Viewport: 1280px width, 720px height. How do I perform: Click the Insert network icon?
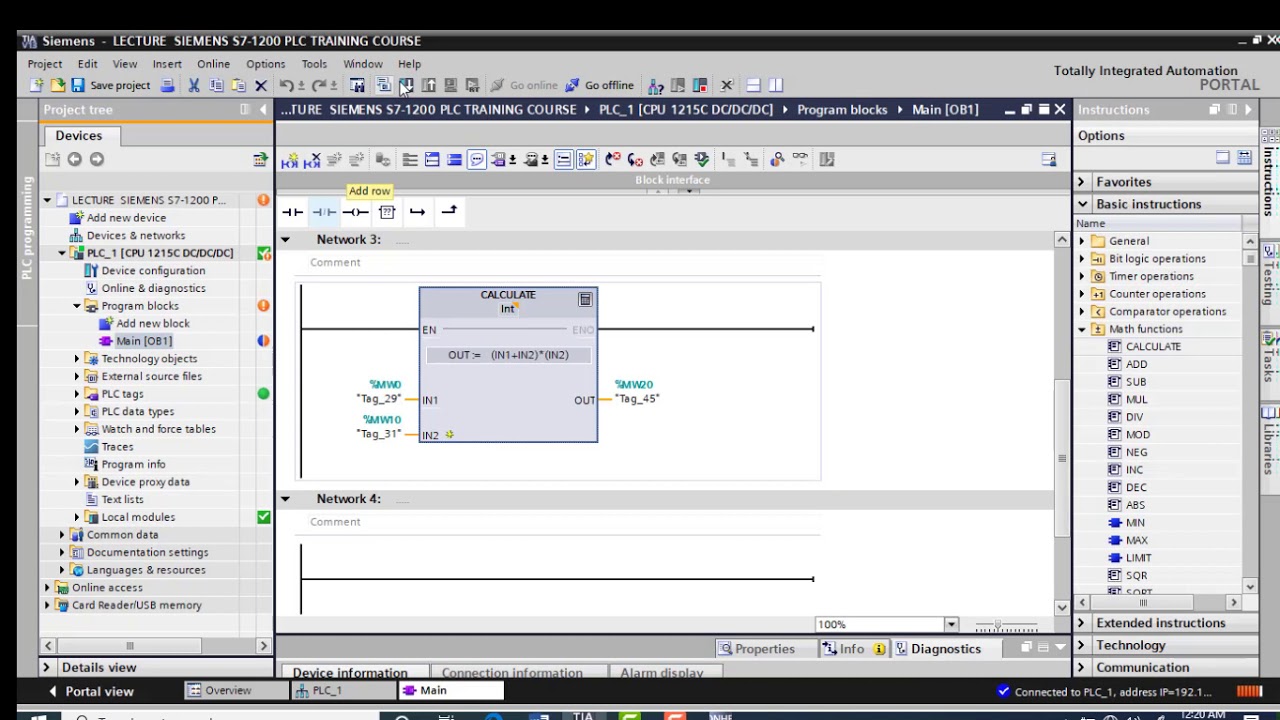coord(290,159)
